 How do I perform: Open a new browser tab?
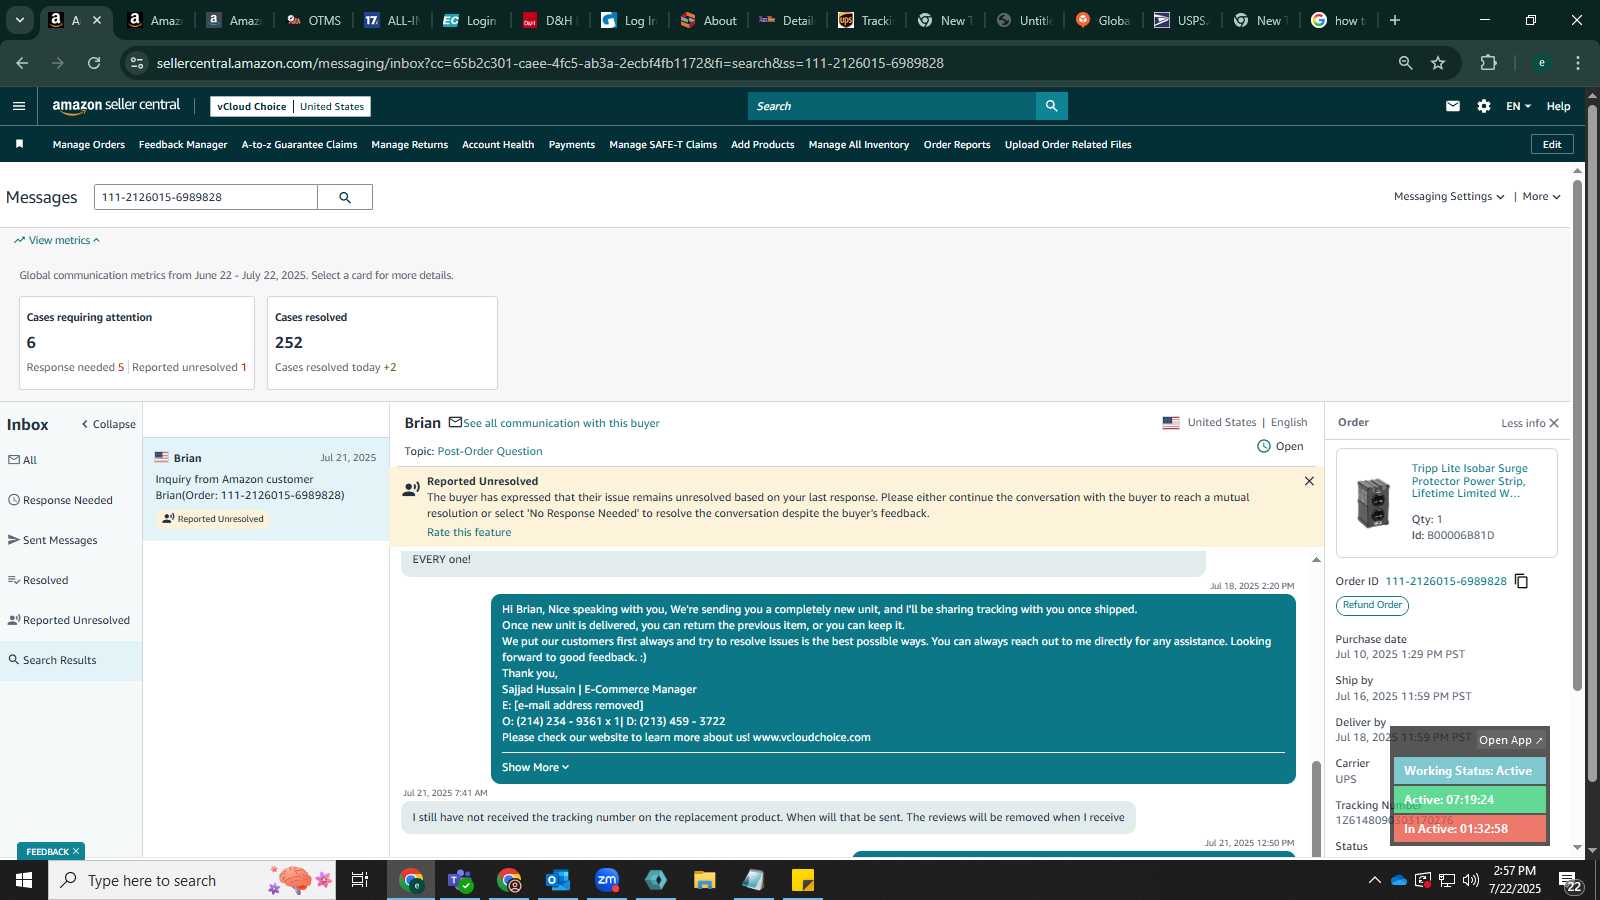[x=1395, y=20]
